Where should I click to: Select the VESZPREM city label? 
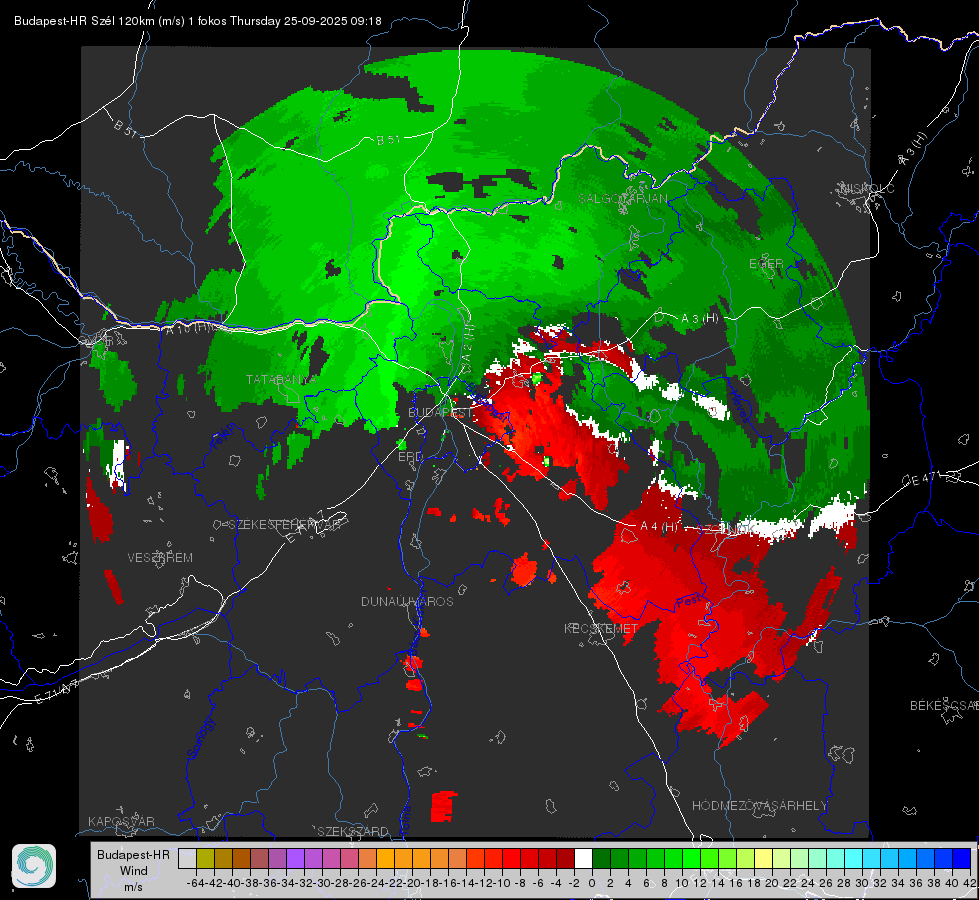tap(160, 558)
